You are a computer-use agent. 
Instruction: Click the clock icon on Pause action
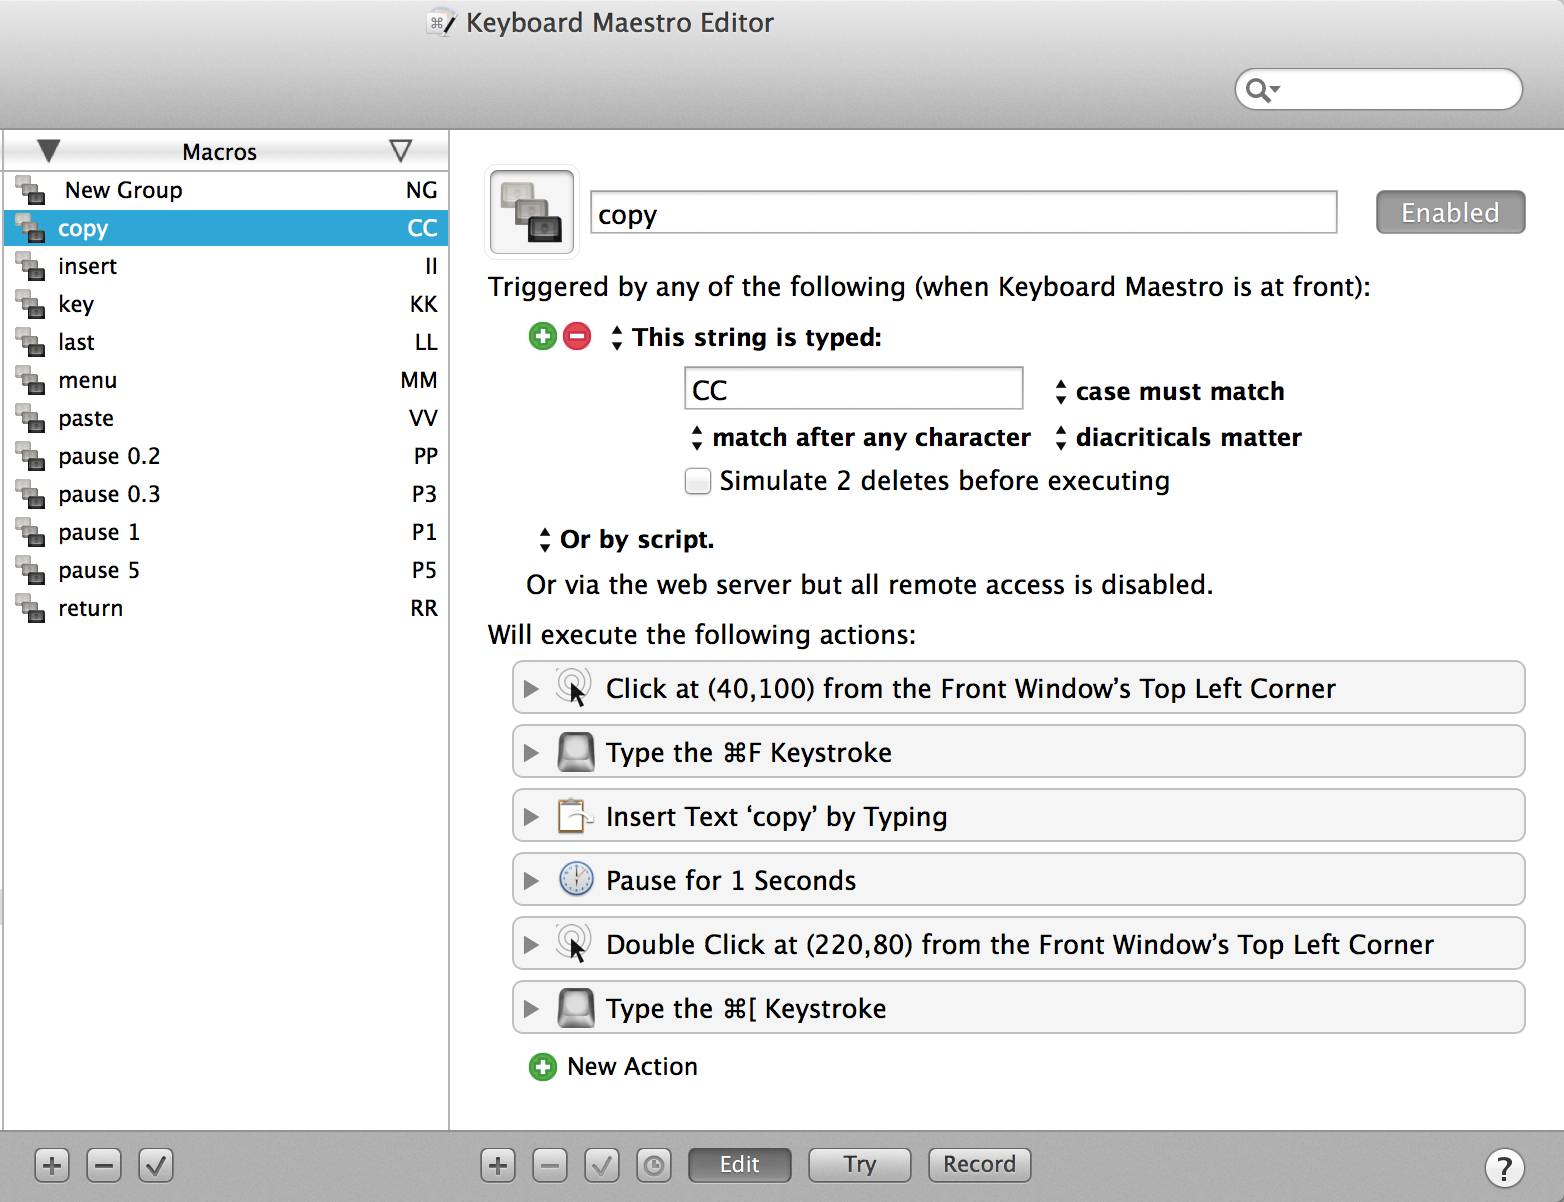pyautogui.click(x=575, y=880)
